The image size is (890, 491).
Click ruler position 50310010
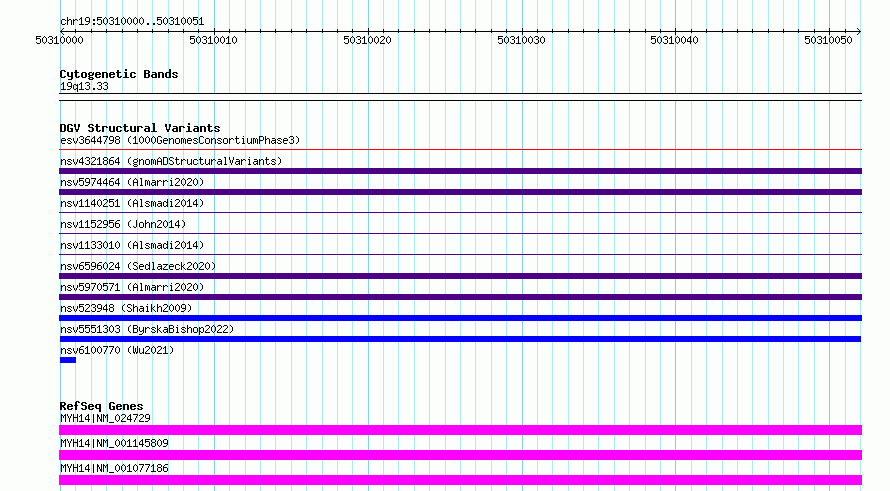[213, 40]
